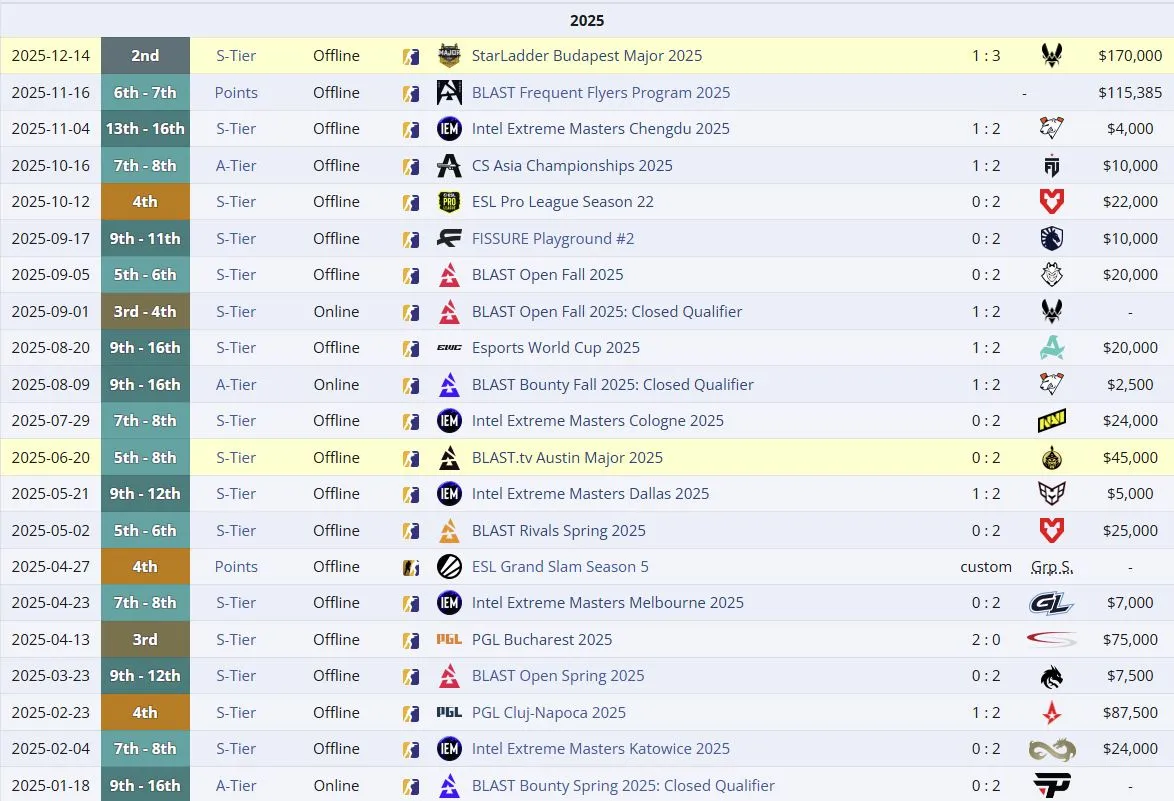
Task: Click the $170,000 prize value
Action: [x=1130, y=55]
